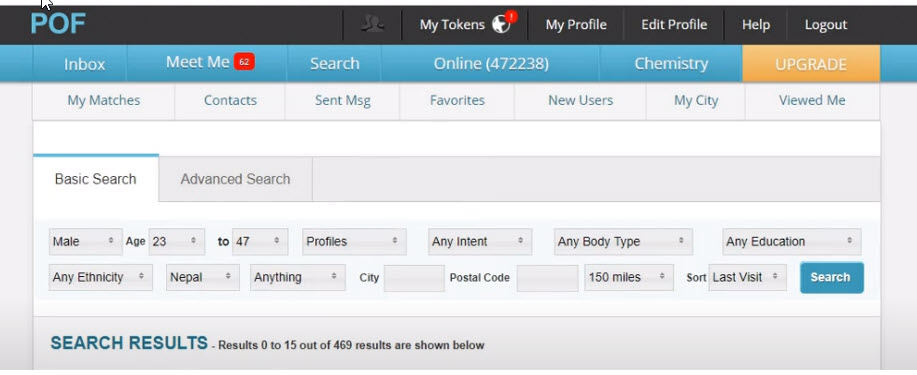Open the minimum age 23 dropdown
This screenshot has height=375, width=917.
177,242
